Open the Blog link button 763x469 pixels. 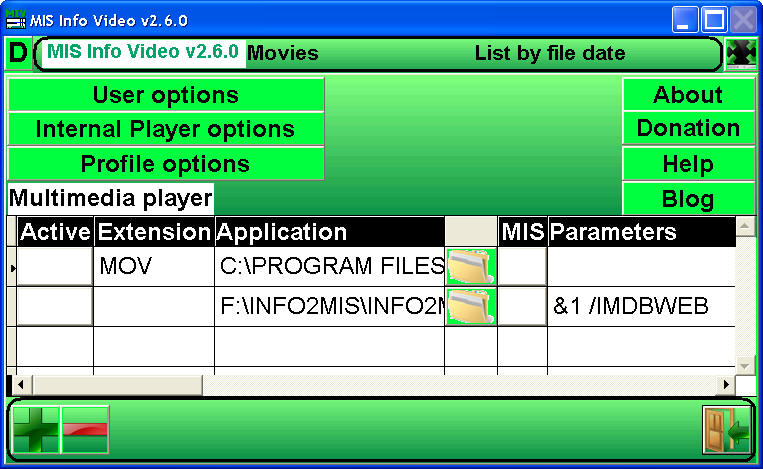[689, 199]
